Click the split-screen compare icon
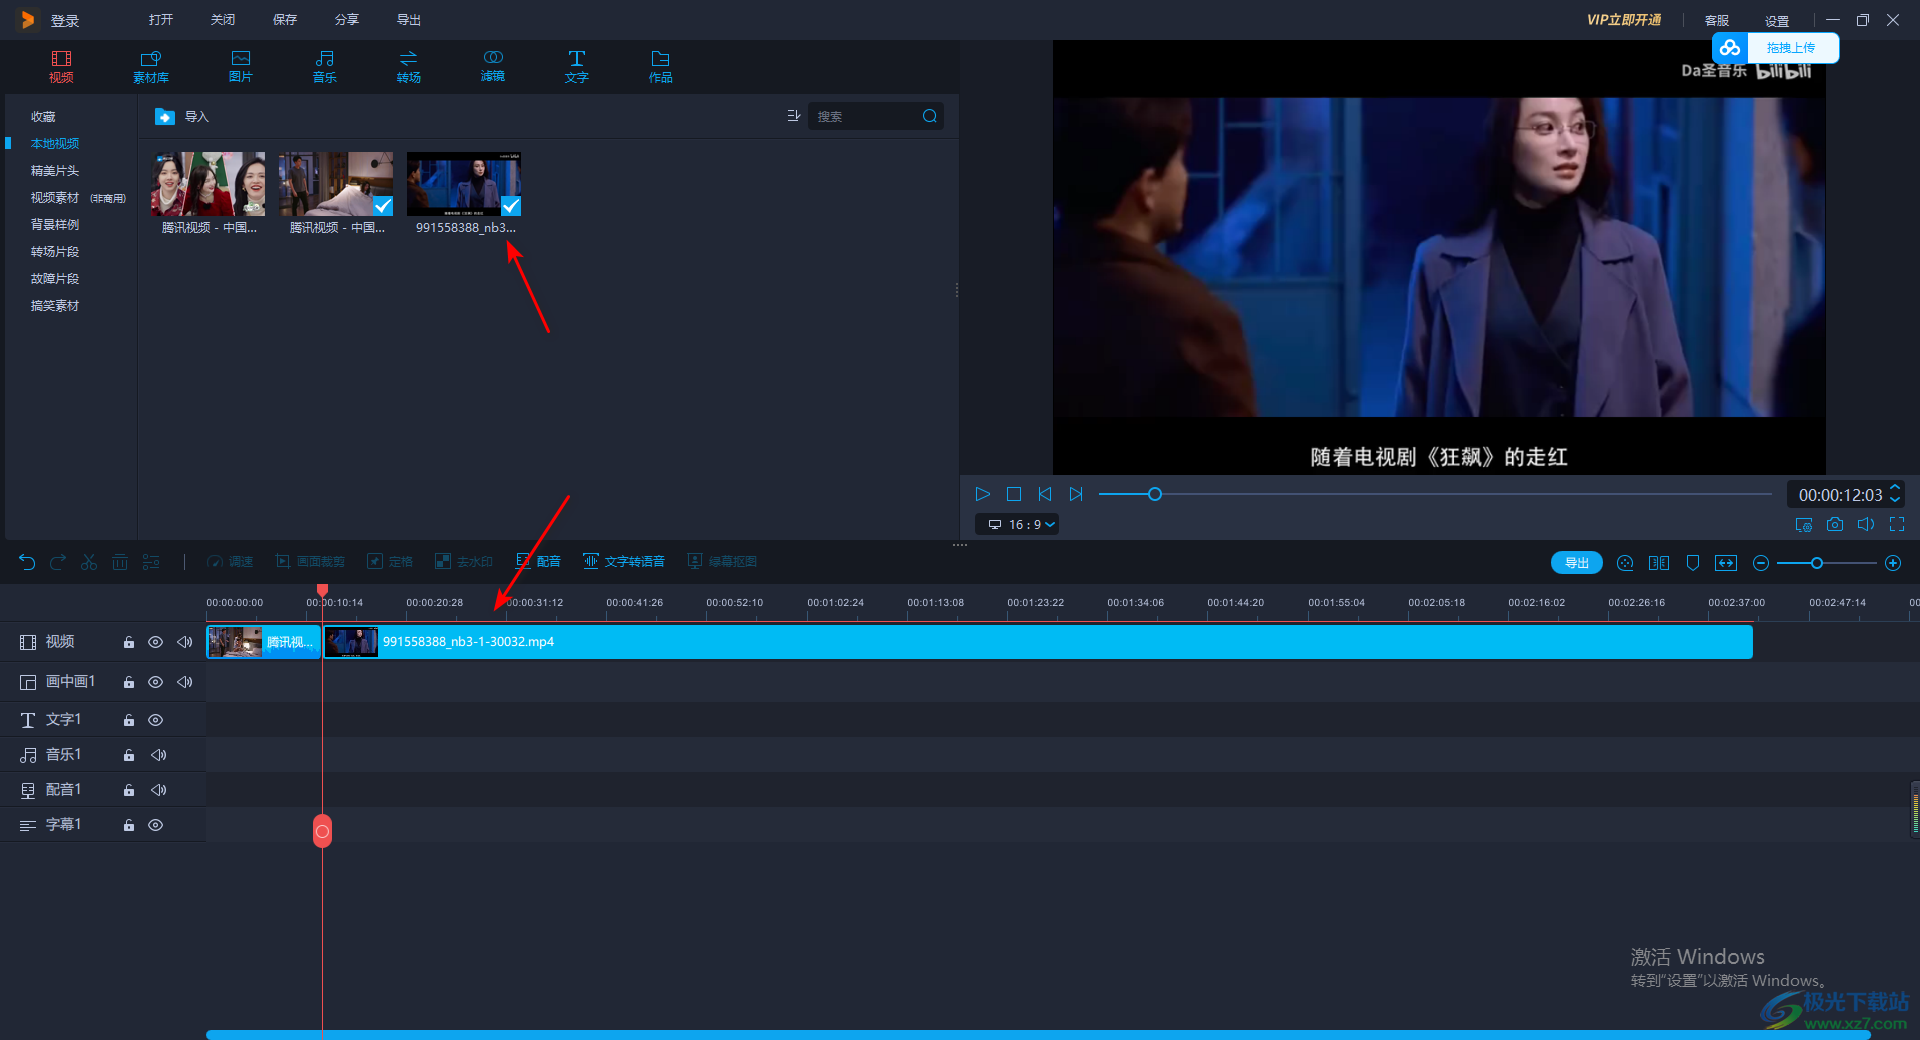This screenshot has width=1920, height=1040. [1659, 563]
